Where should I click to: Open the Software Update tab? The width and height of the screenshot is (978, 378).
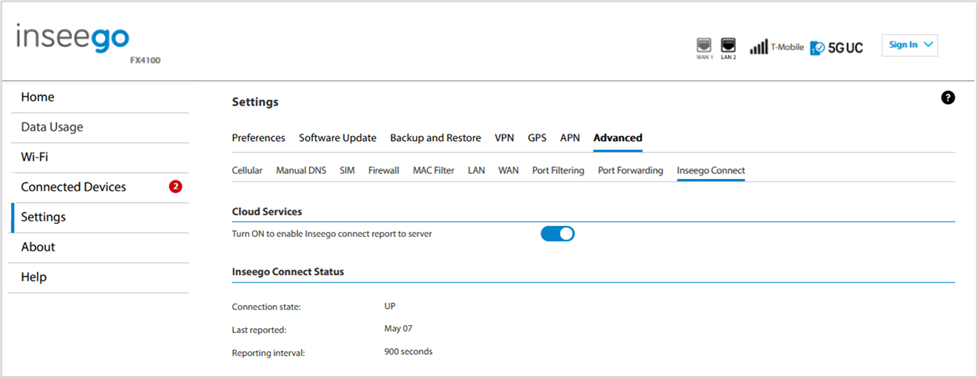pos(337,138)
